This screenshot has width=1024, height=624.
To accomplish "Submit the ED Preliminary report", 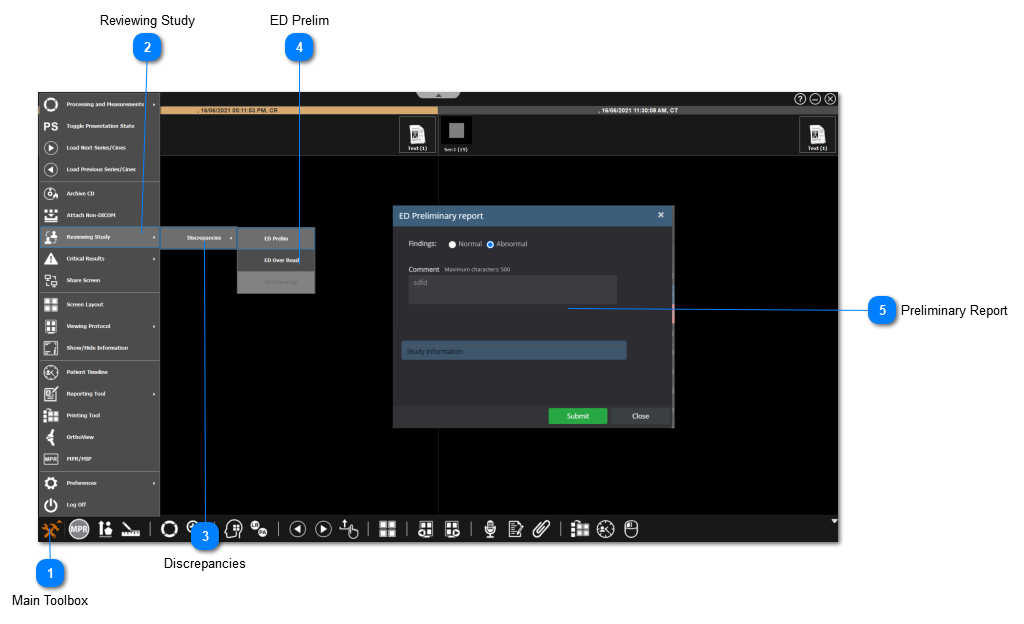I will point(577,416).
